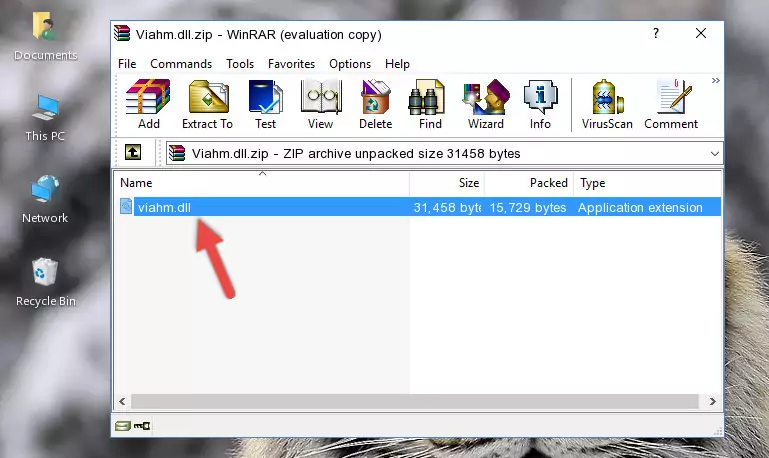Image resolution: width=769 pixels, height=458 pixels.
Task: Open the File menu
Action: [127, 64]
